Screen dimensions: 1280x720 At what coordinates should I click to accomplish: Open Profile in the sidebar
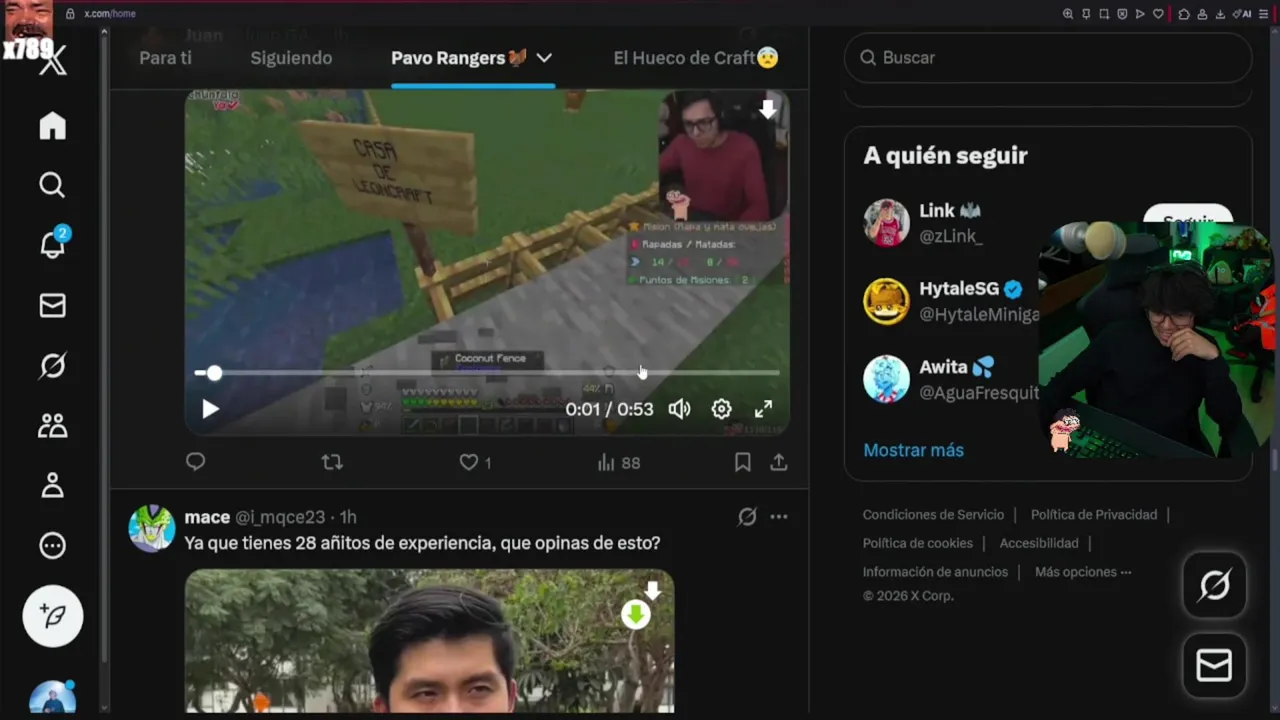[52, 486]
